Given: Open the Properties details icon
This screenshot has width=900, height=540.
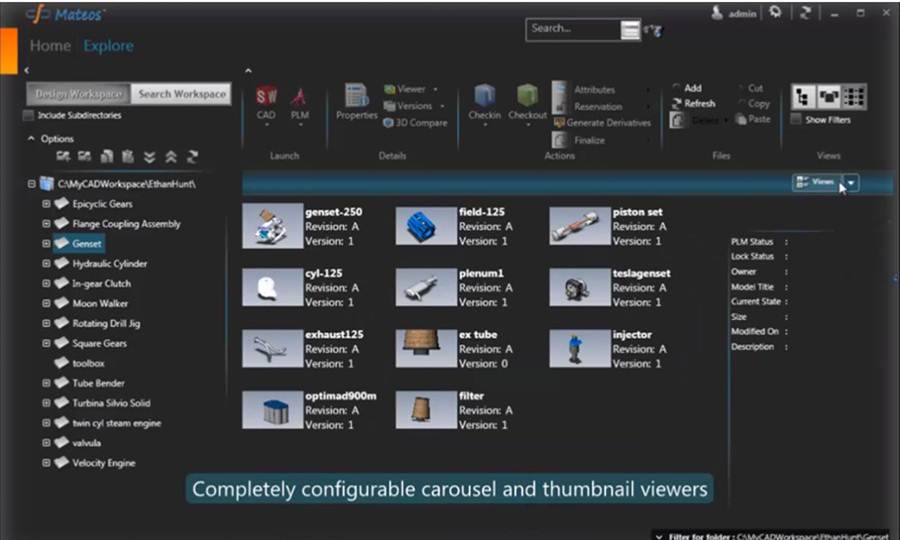Looking at the screenshot, I should pos(356,98).
